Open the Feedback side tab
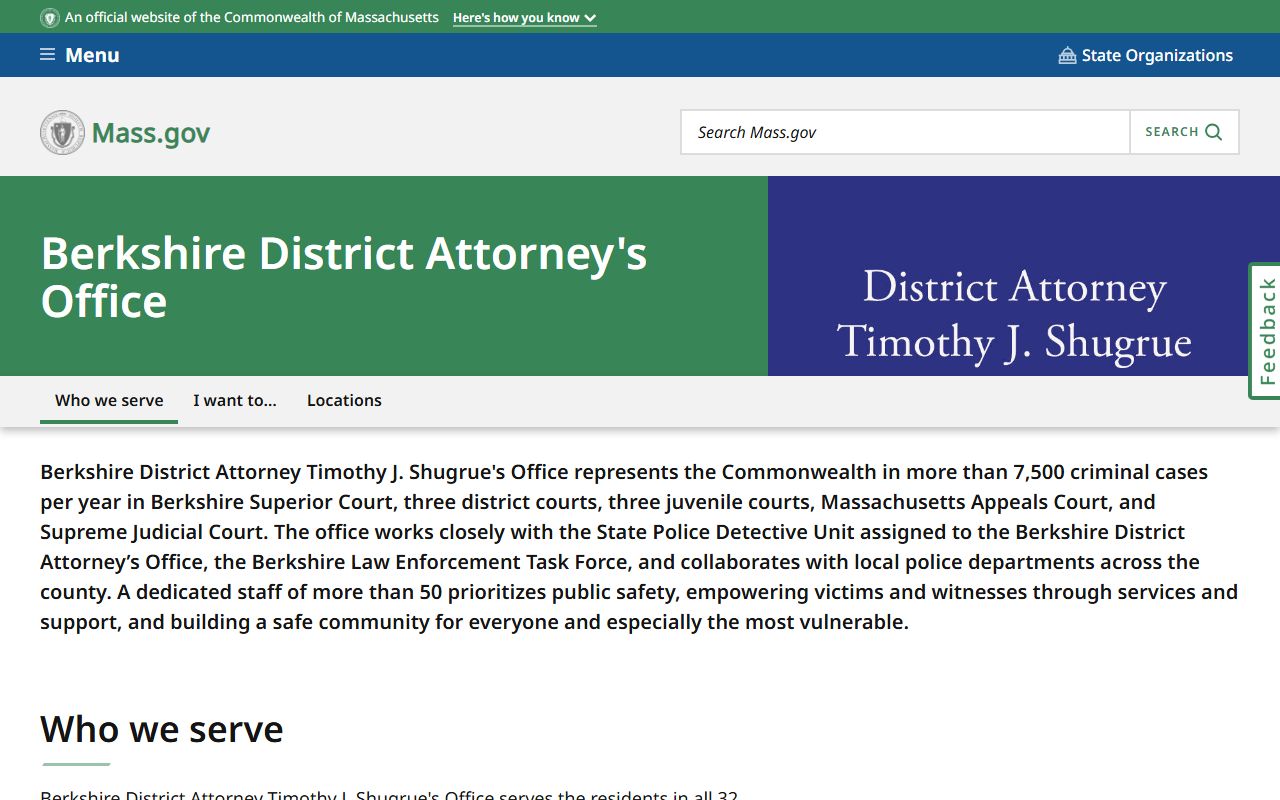The width and height of the screenshot is (1280, 800). (x=1266, y=331)
